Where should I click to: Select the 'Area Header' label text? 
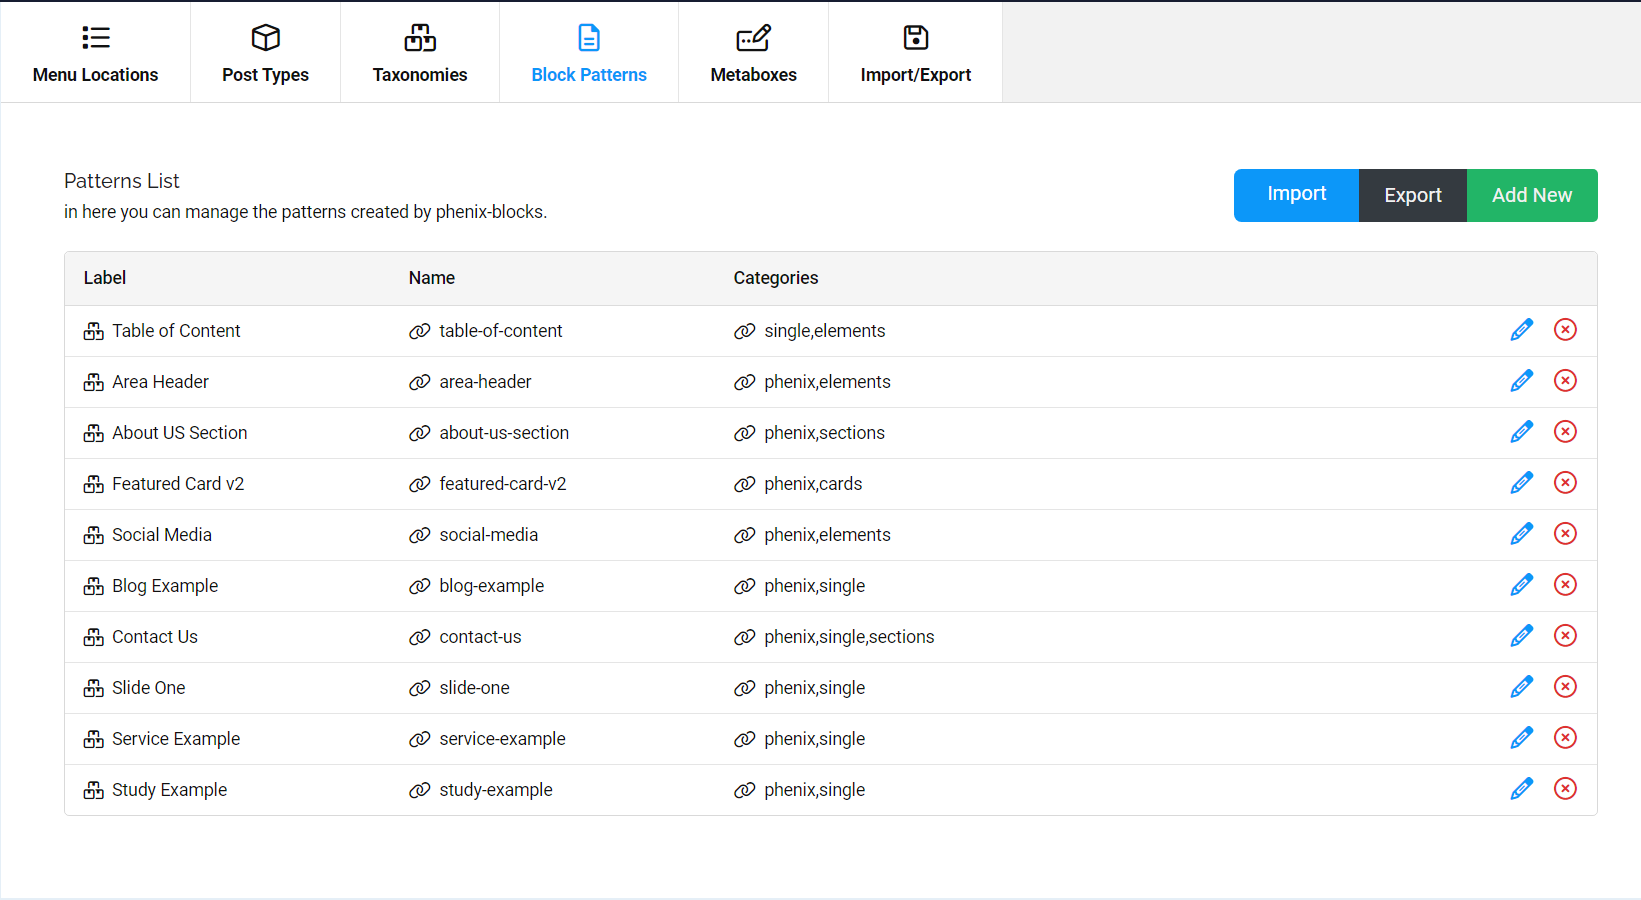click(160, 382)
